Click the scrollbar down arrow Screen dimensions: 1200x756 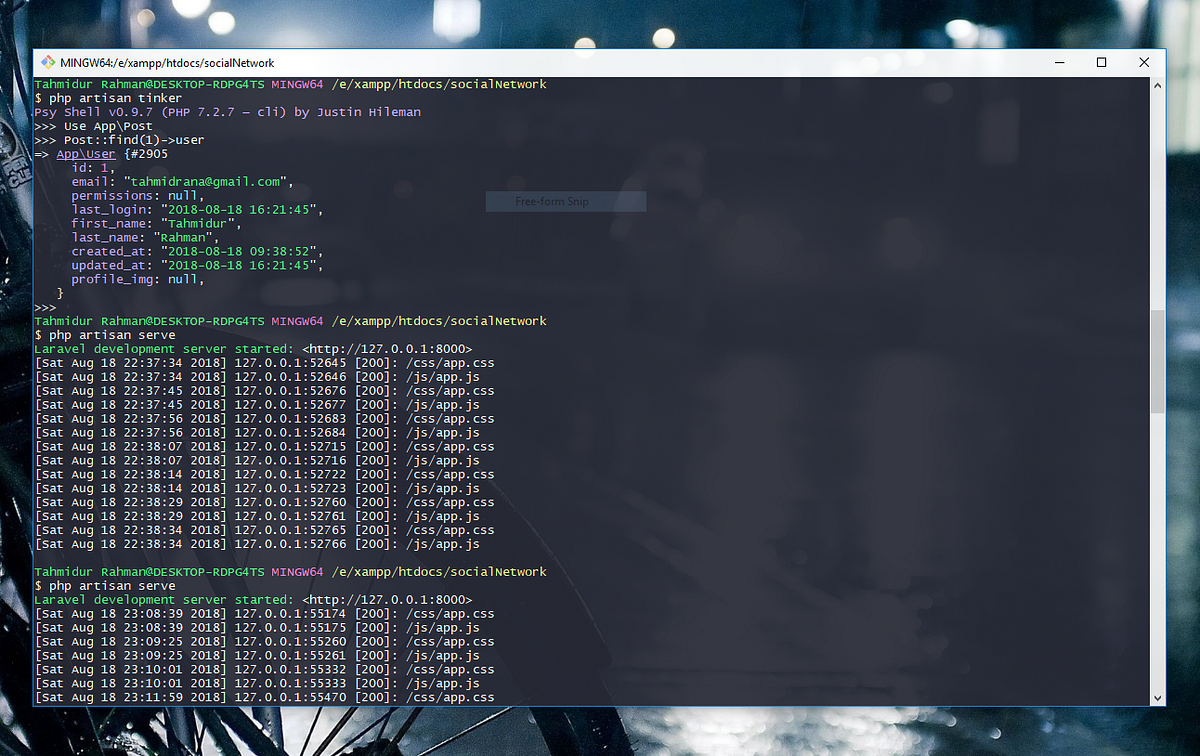click(x=1158, y=696)
